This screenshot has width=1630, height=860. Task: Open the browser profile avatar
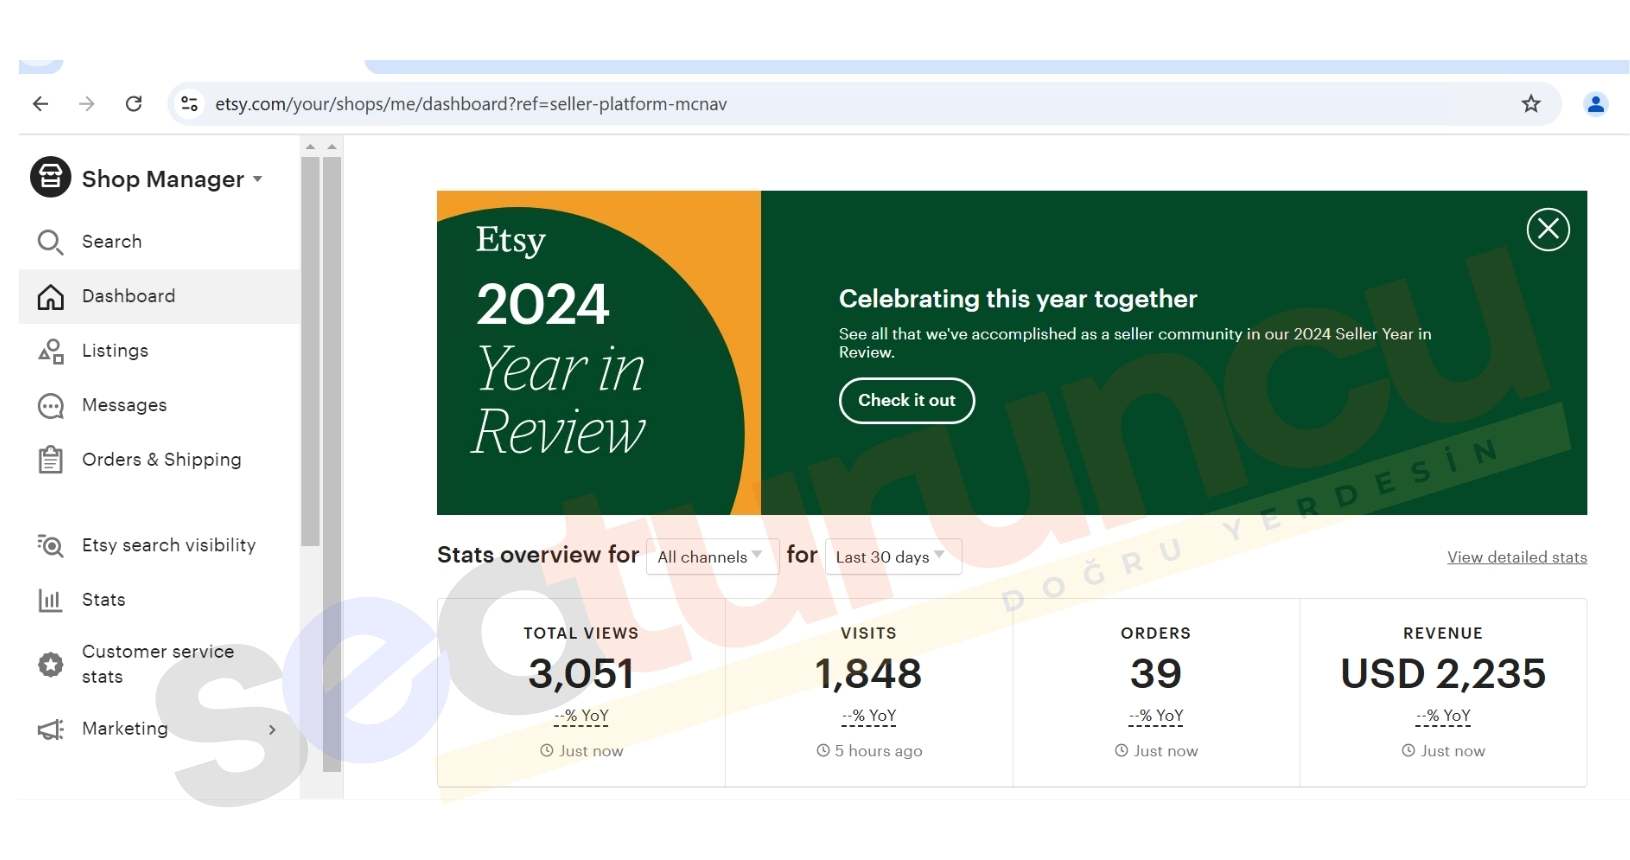[x=1596, y=104]
